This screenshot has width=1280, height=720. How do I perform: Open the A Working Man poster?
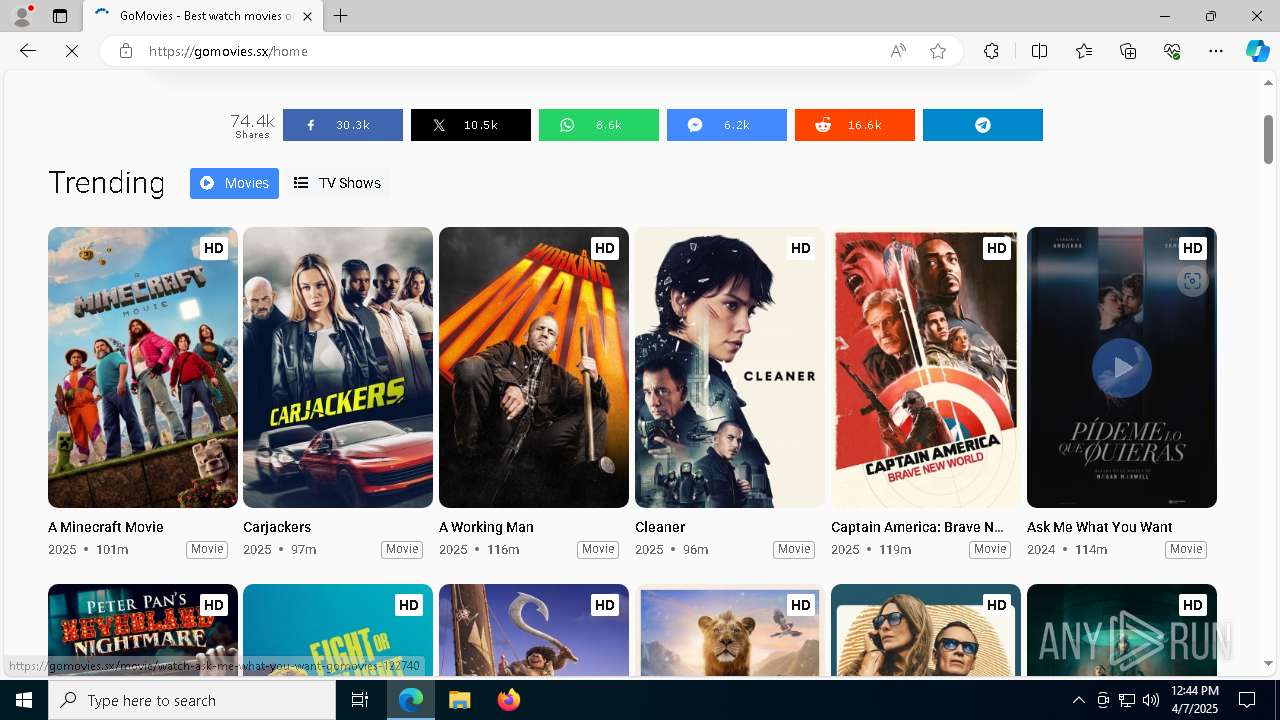[x=534, y=367]
